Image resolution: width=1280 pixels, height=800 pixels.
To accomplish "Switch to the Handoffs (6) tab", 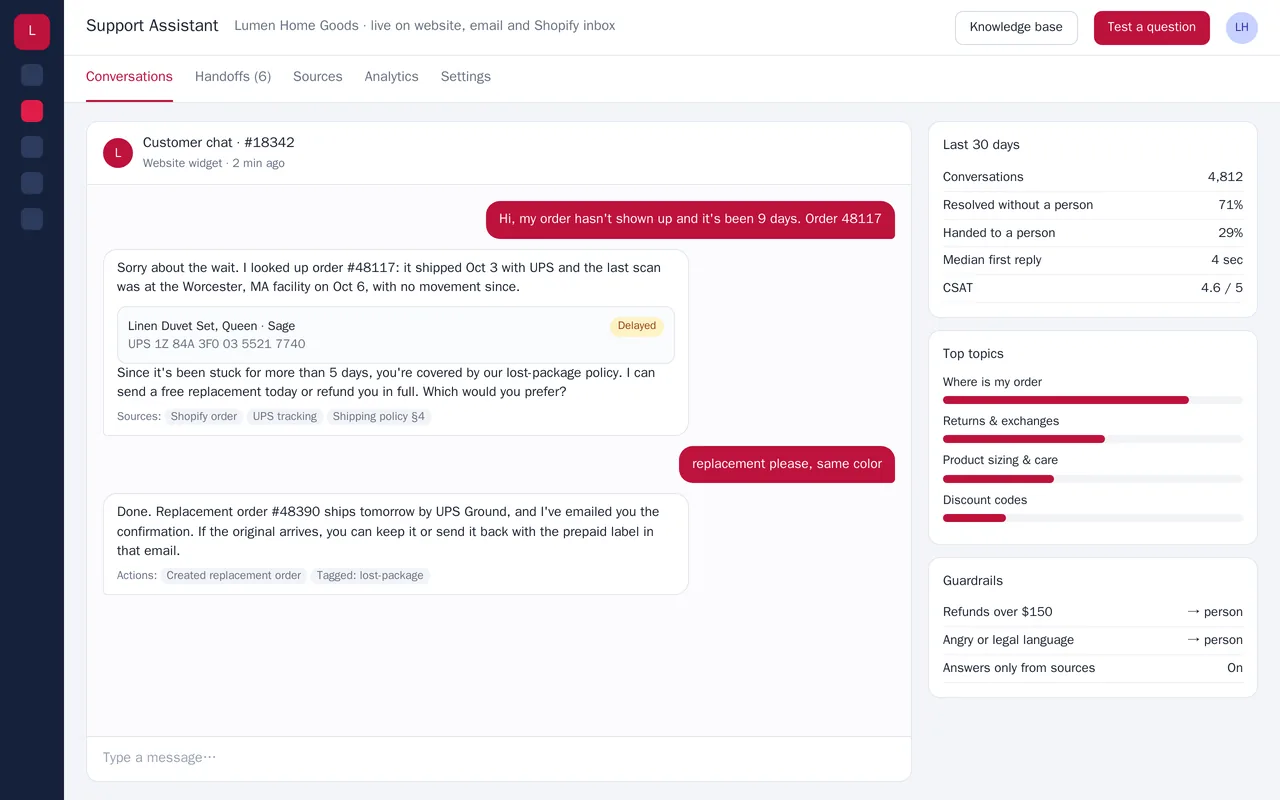I will [233, 77].
